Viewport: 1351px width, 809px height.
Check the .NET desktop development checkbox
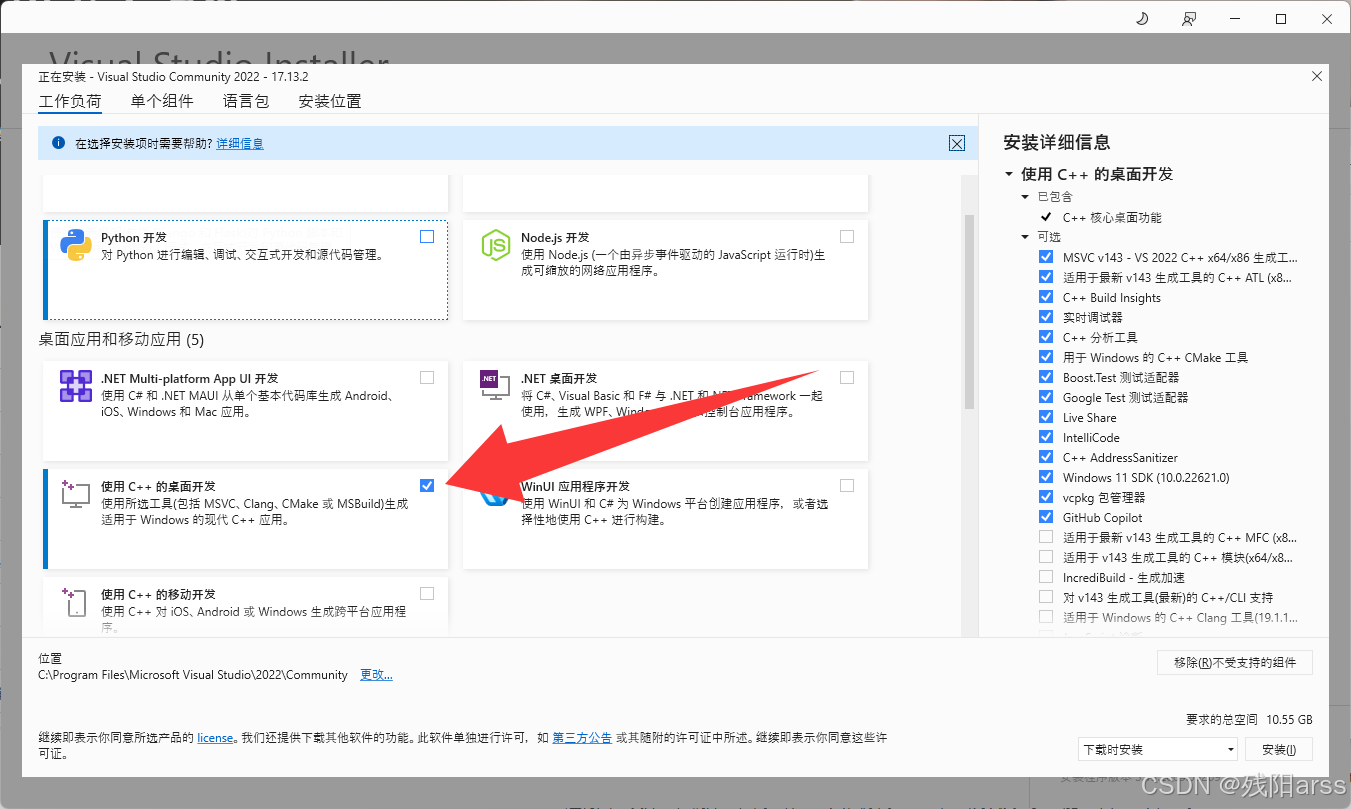click(847, 378)
